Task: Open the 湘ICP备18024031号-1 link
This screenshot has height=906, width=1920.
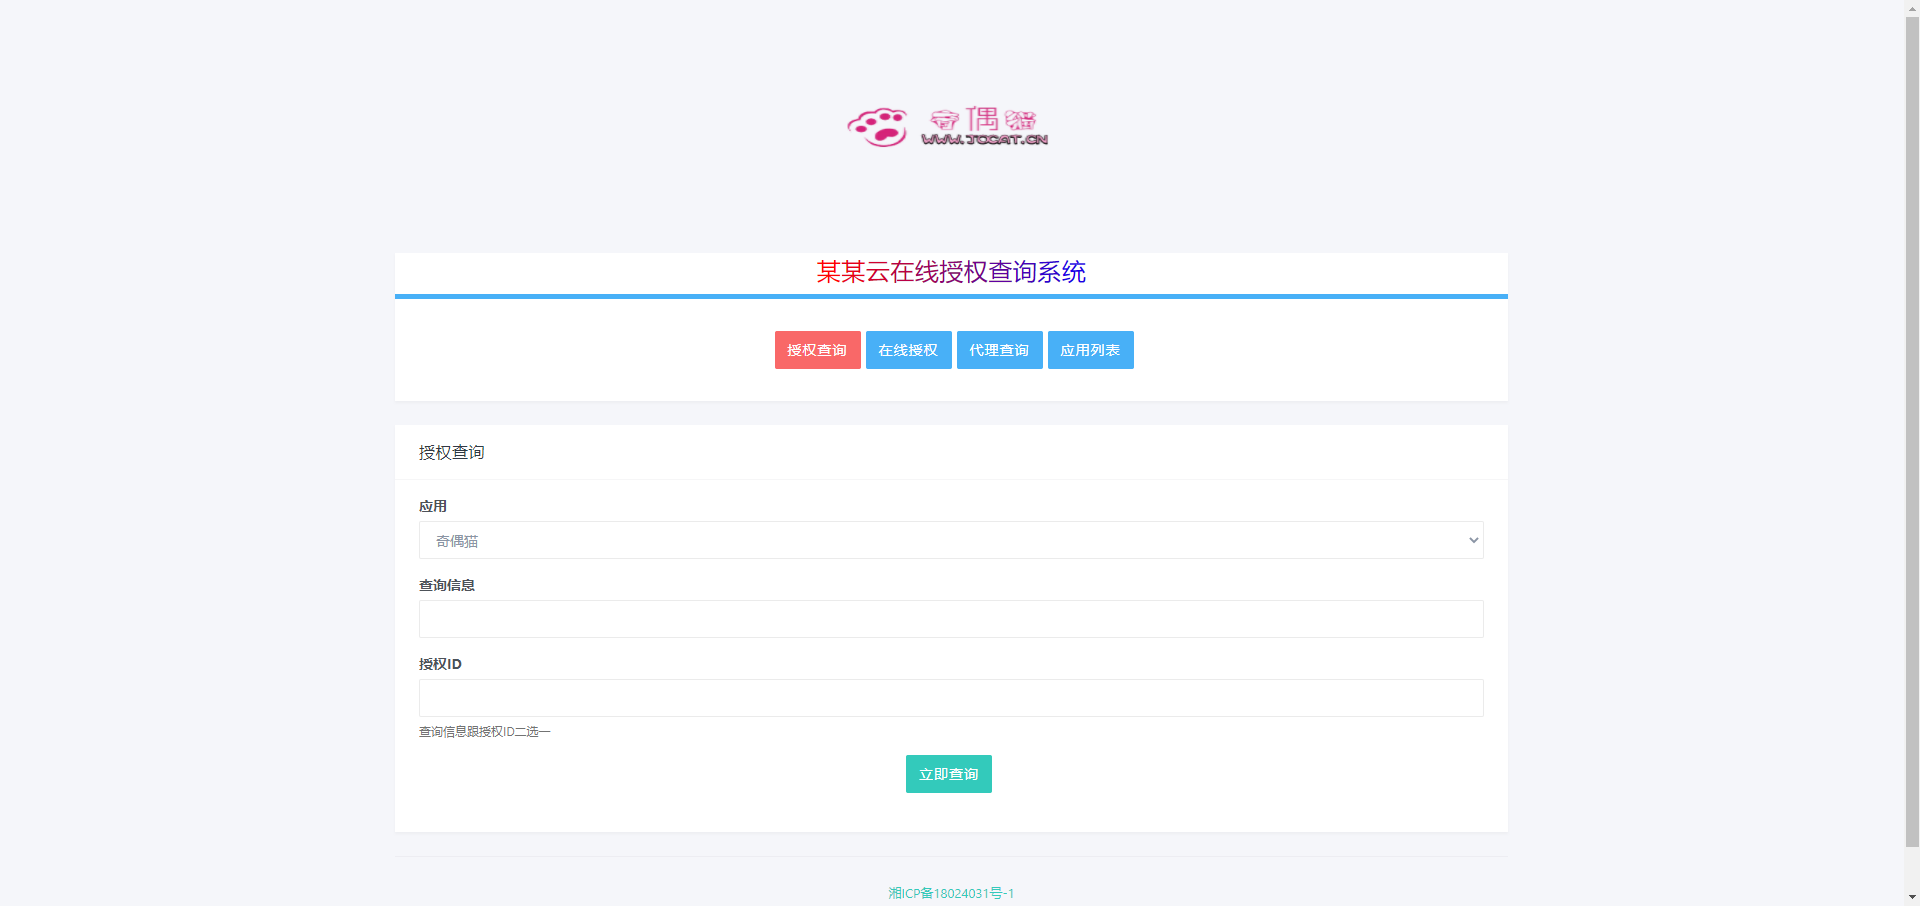Action: pyautogui.click(x=951, y=893)
